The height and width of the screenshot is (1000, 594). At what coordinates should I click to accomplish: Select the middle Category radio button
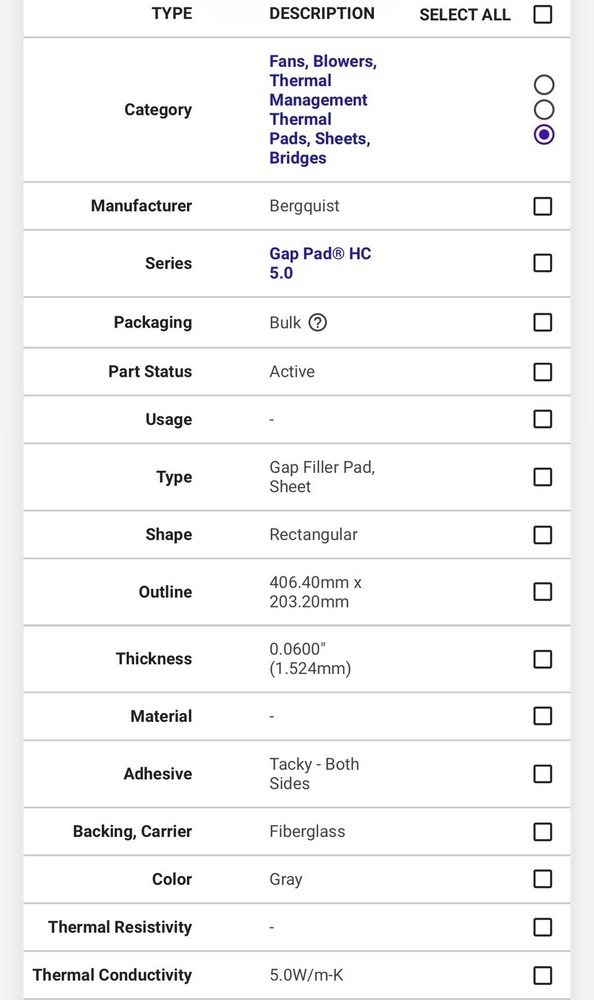coord(544,110)
